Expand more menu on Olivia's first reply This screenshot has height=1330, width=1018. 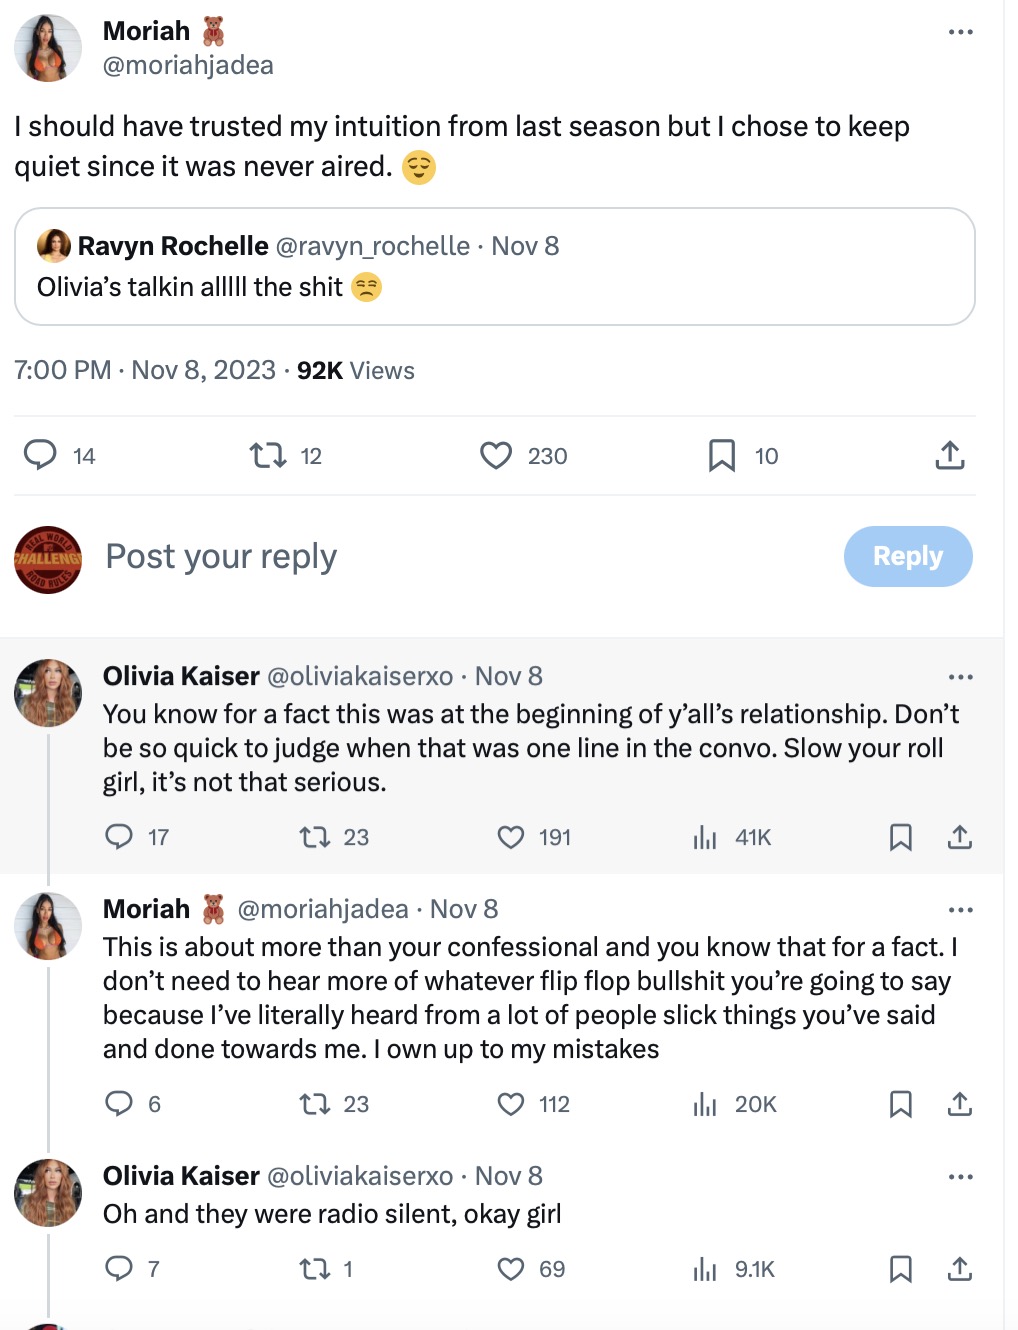[960, 677]
